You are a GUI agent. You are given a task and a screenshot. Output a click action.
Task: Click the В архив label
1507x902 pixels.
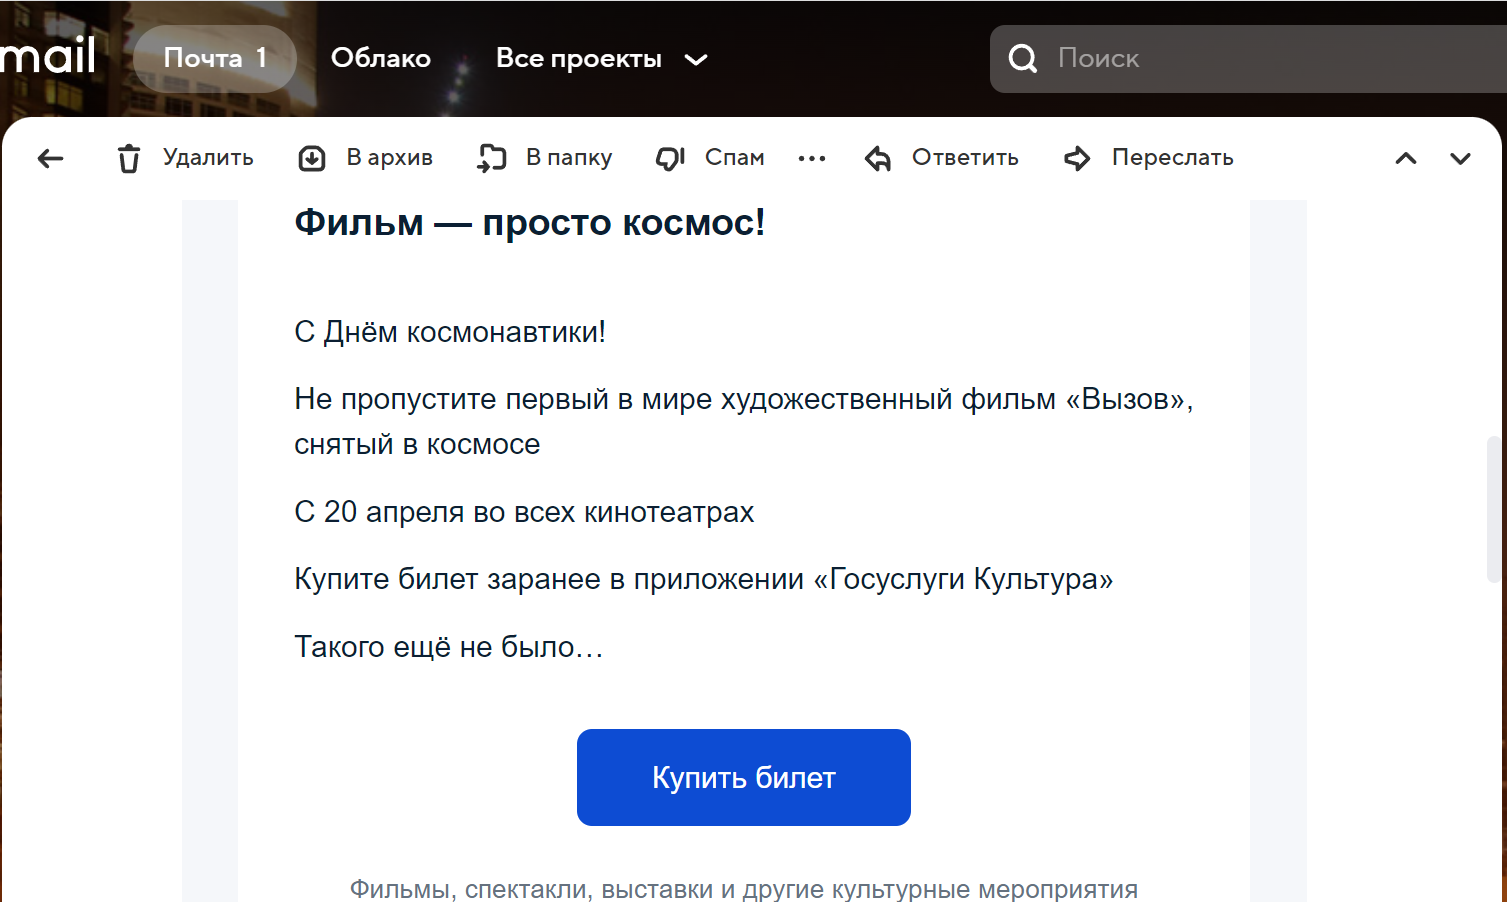pos(389,157)
